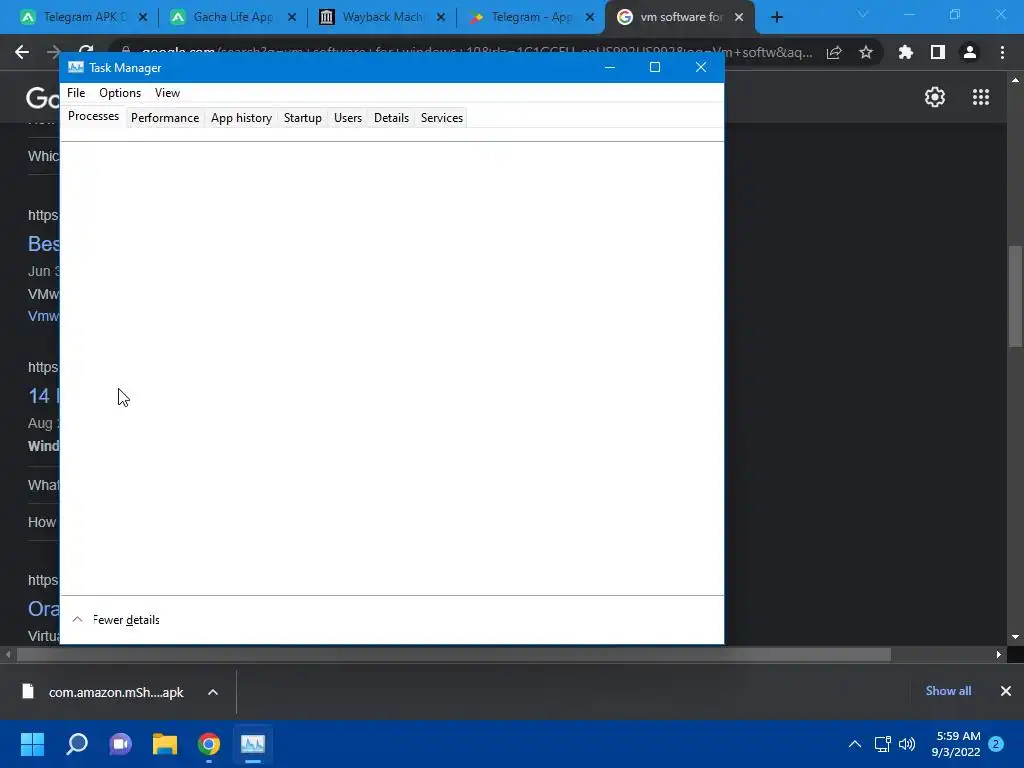1024x768 pixels.
Task: Switch to the App history tab
Action: pos(241,118)
